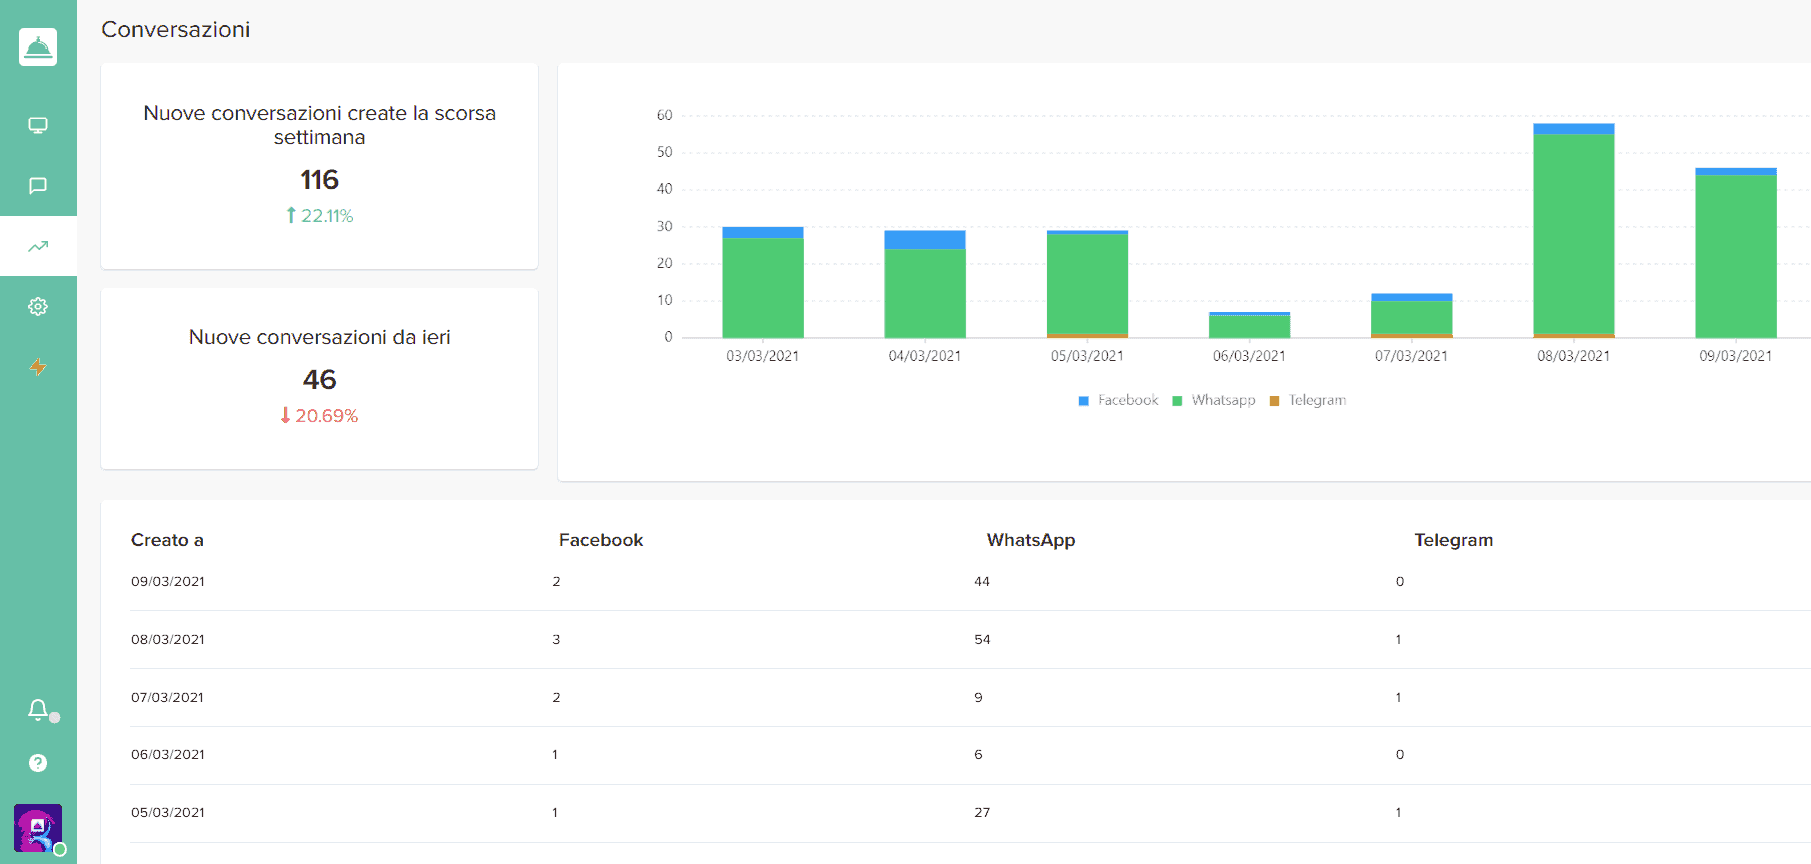Open the monitor dashboard icon in the sidebar
This screenshot has width=1811, height=864.
coord(38,125)
